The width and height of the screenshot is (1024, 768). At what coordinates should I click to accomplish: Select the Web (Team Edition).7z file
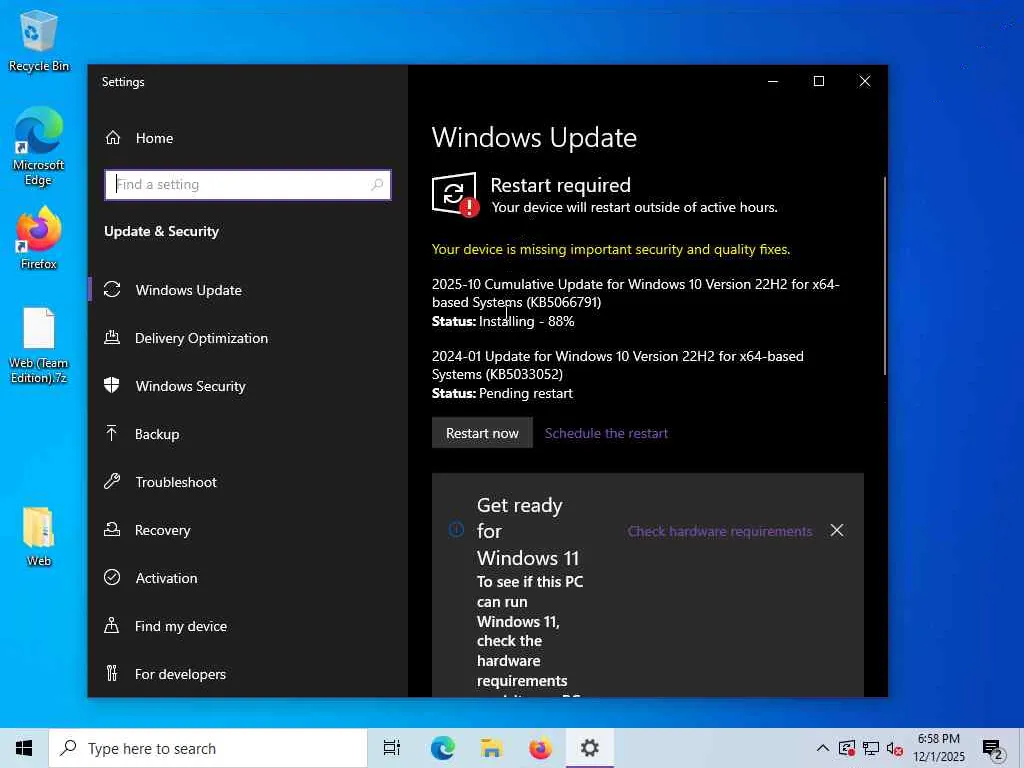pos(39,345)
